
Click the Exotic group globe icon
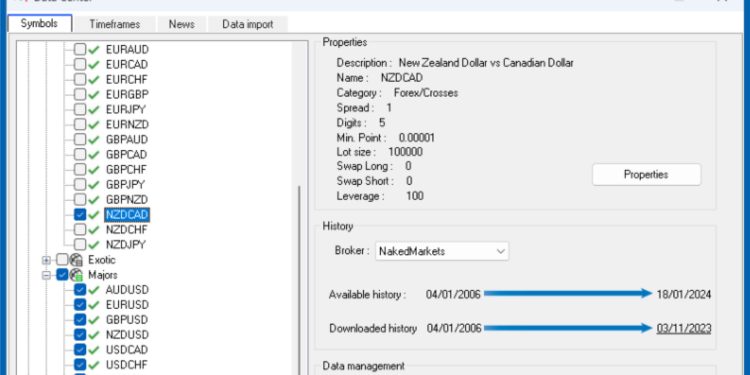77,260
